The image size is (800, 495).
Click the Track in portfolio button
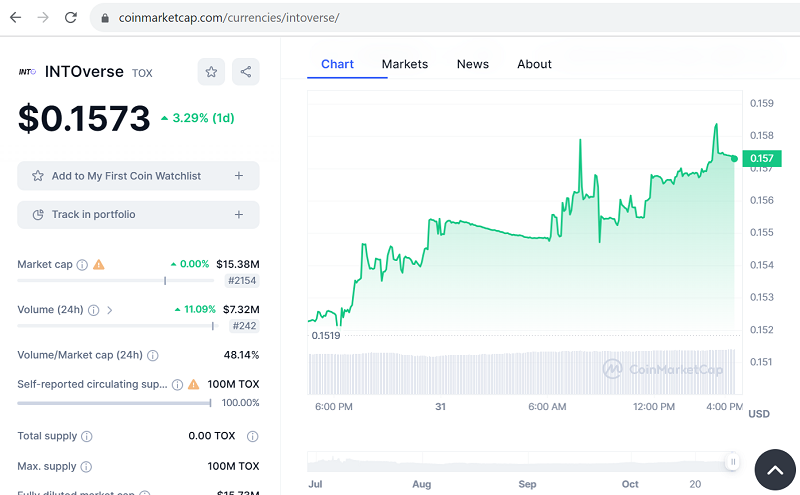click(x=138, y=215)
